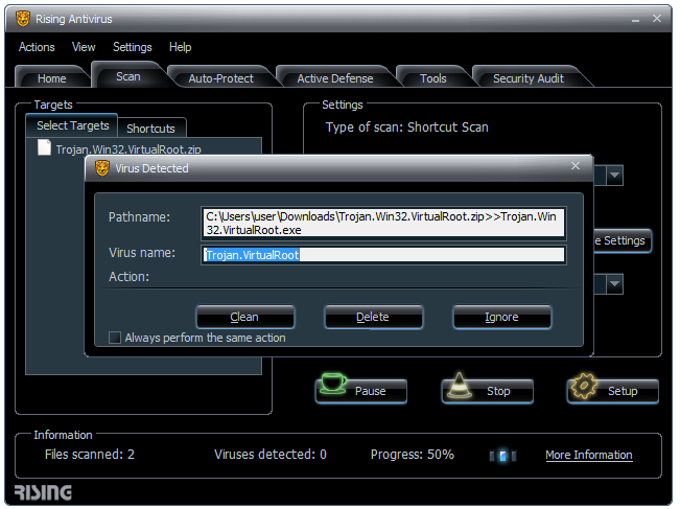Open Setup button

tap(613, 391)
